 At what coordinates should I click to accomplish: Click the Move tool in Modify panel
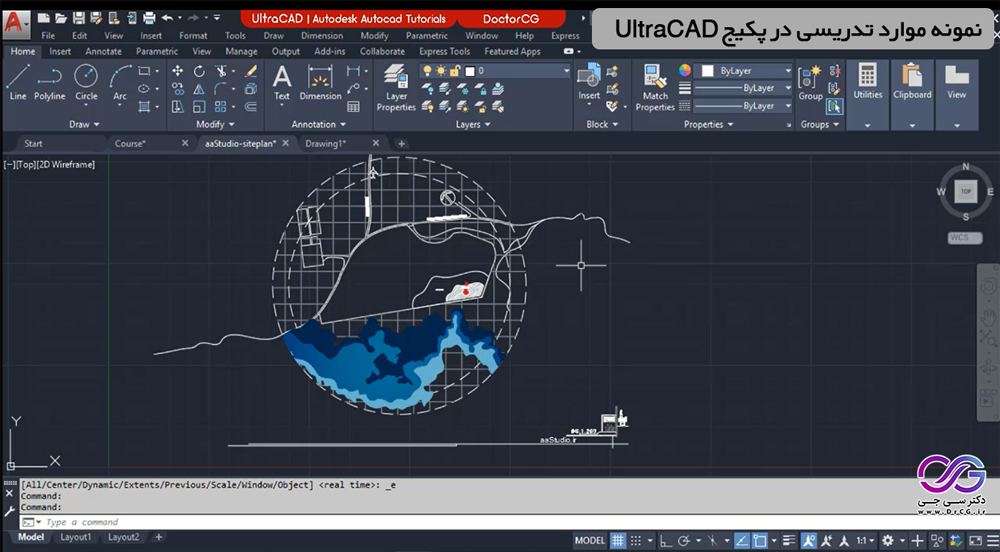tap(177, 71)
